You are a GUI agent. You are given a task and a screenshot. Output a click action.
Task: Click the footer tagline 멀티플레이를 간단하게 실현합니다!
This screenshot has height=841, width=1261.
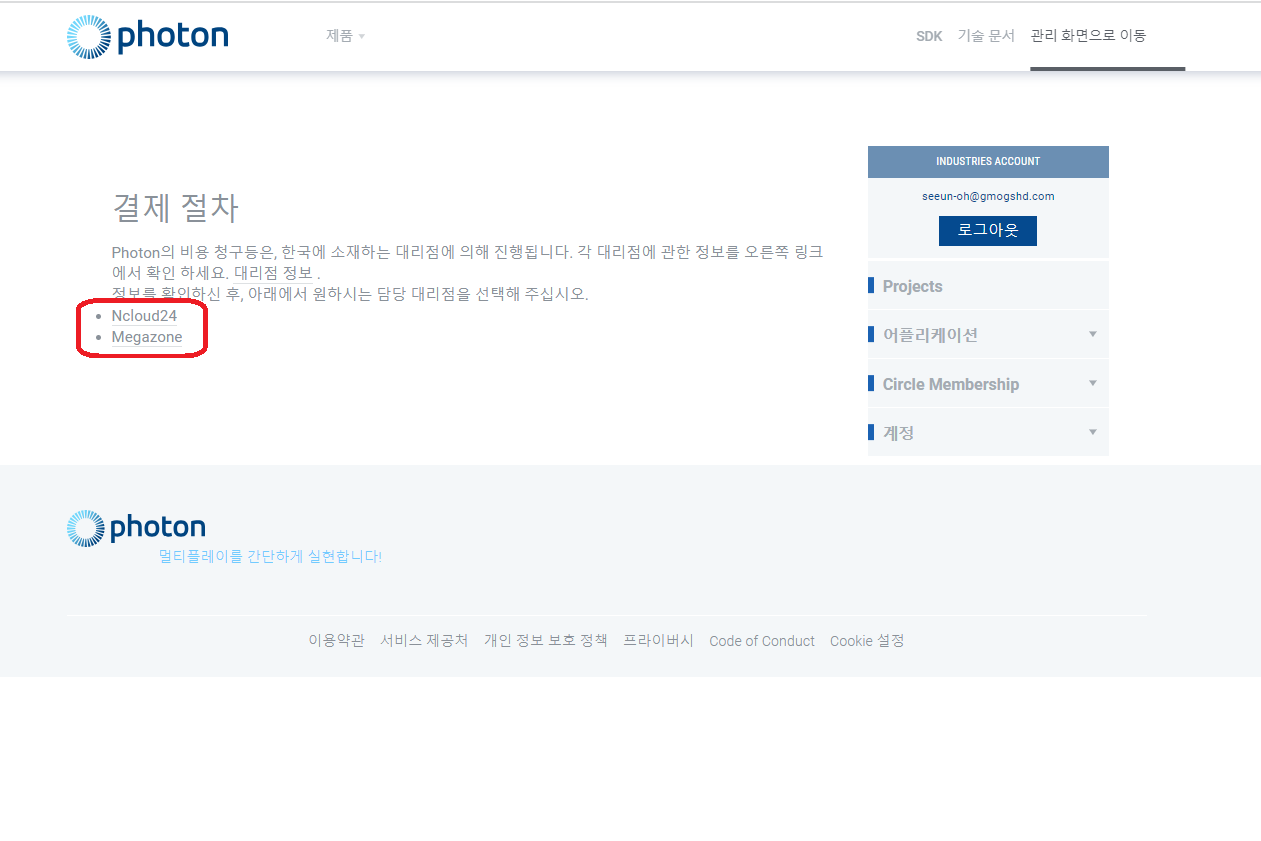point(270,556)
